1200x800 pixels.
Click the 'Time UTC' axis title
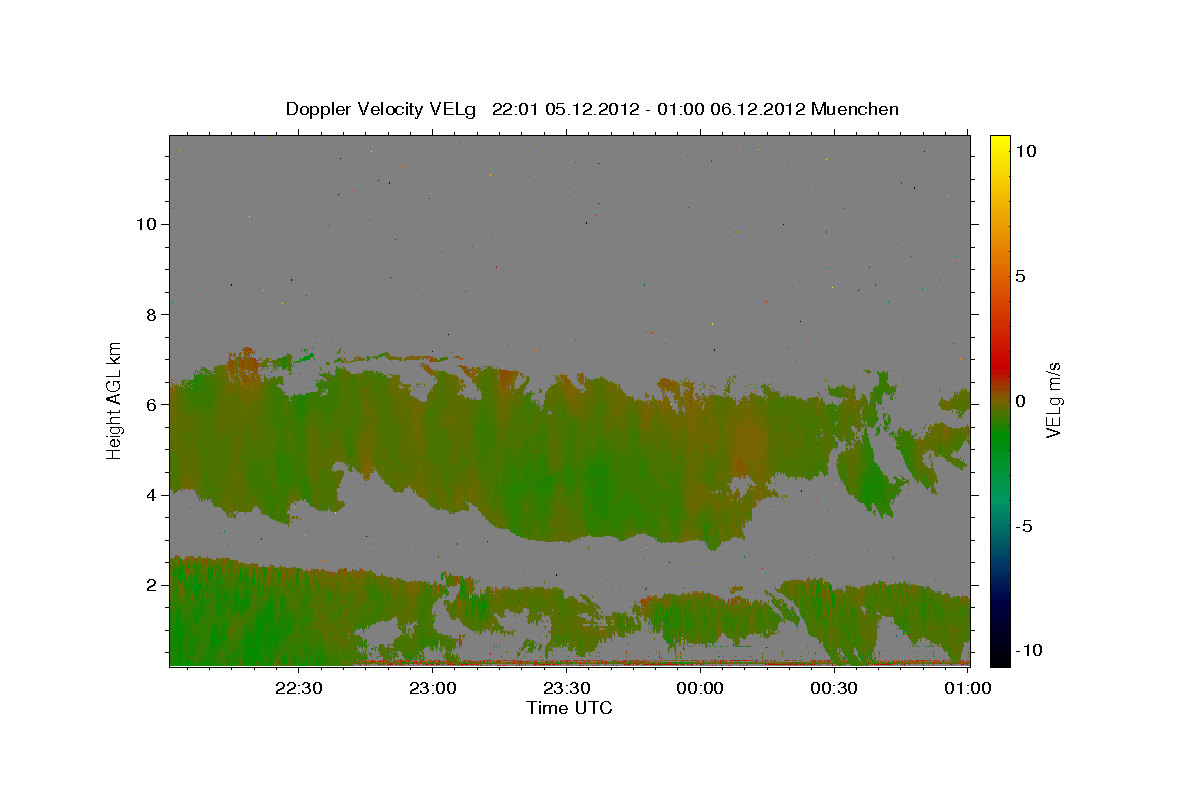569,708
